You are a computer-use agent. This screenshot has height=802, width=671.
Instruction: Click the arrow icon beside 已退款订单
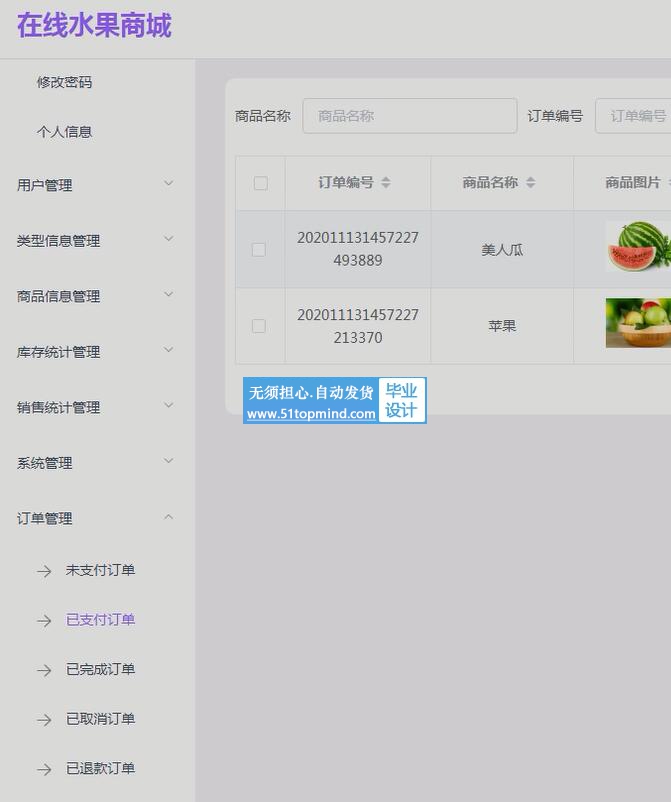(44, 769)
